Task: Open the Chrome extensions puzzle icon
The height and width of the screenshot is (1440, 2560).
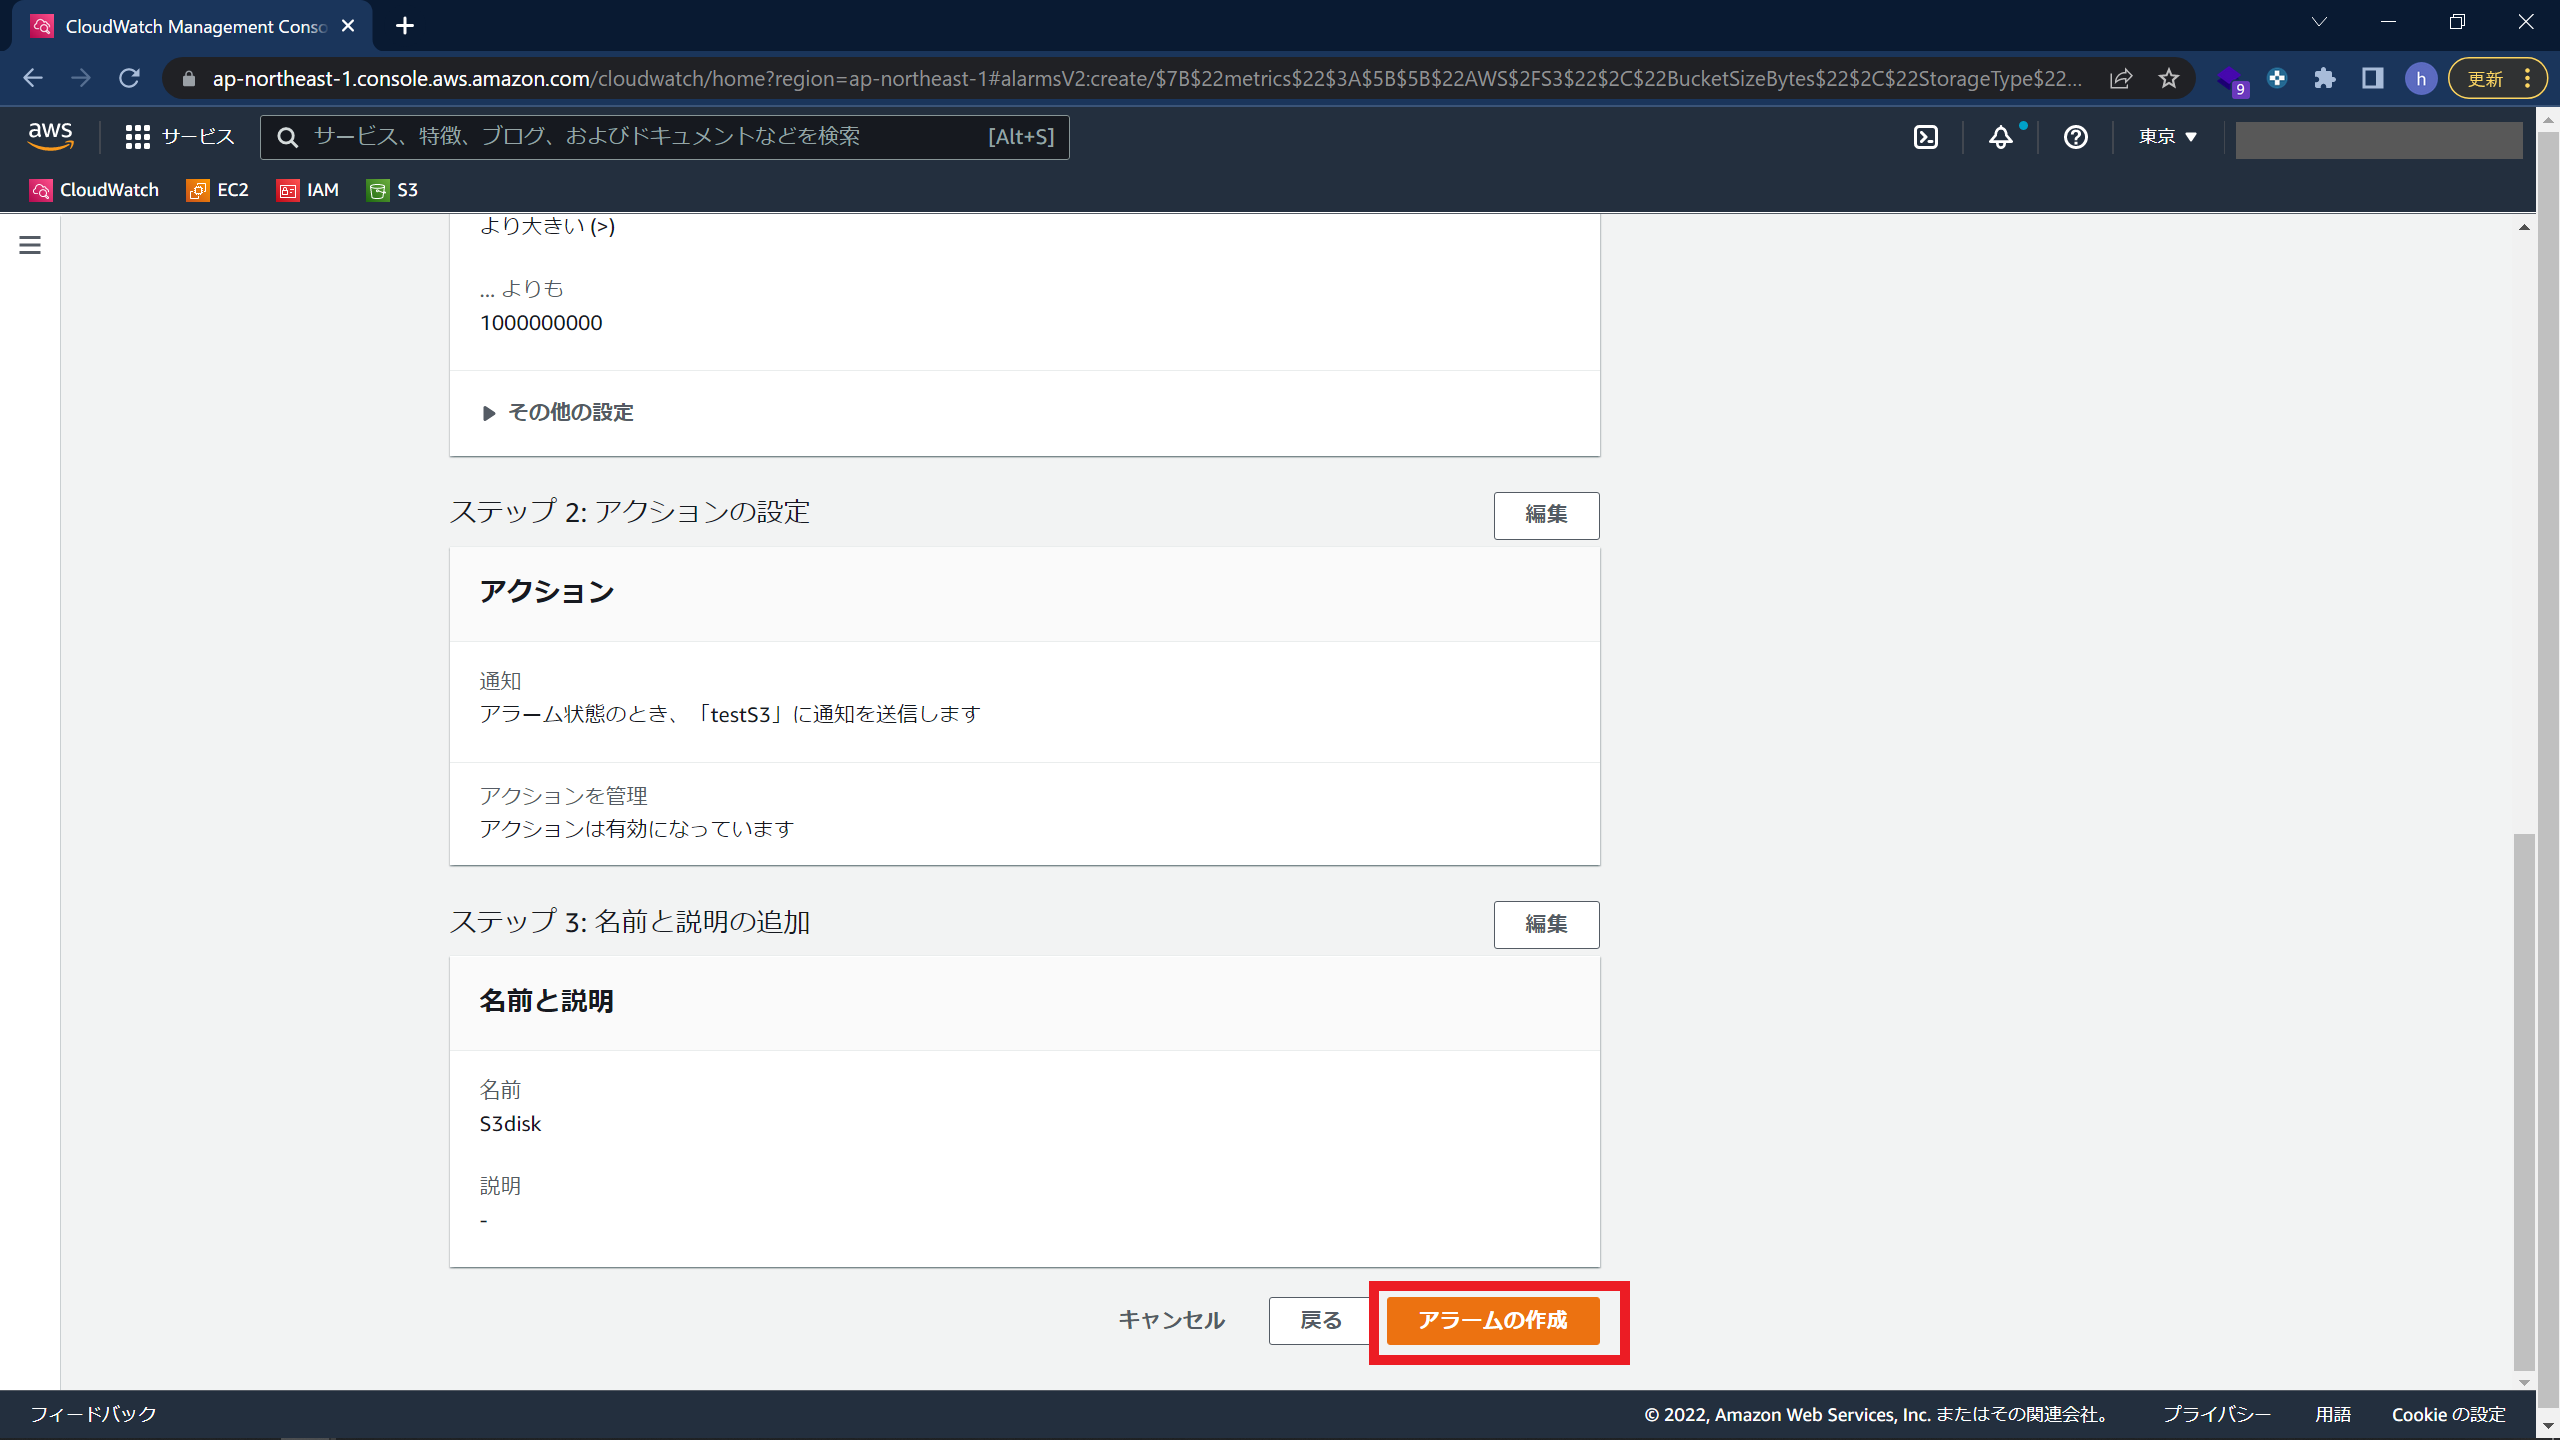Action: (2325, 78)
